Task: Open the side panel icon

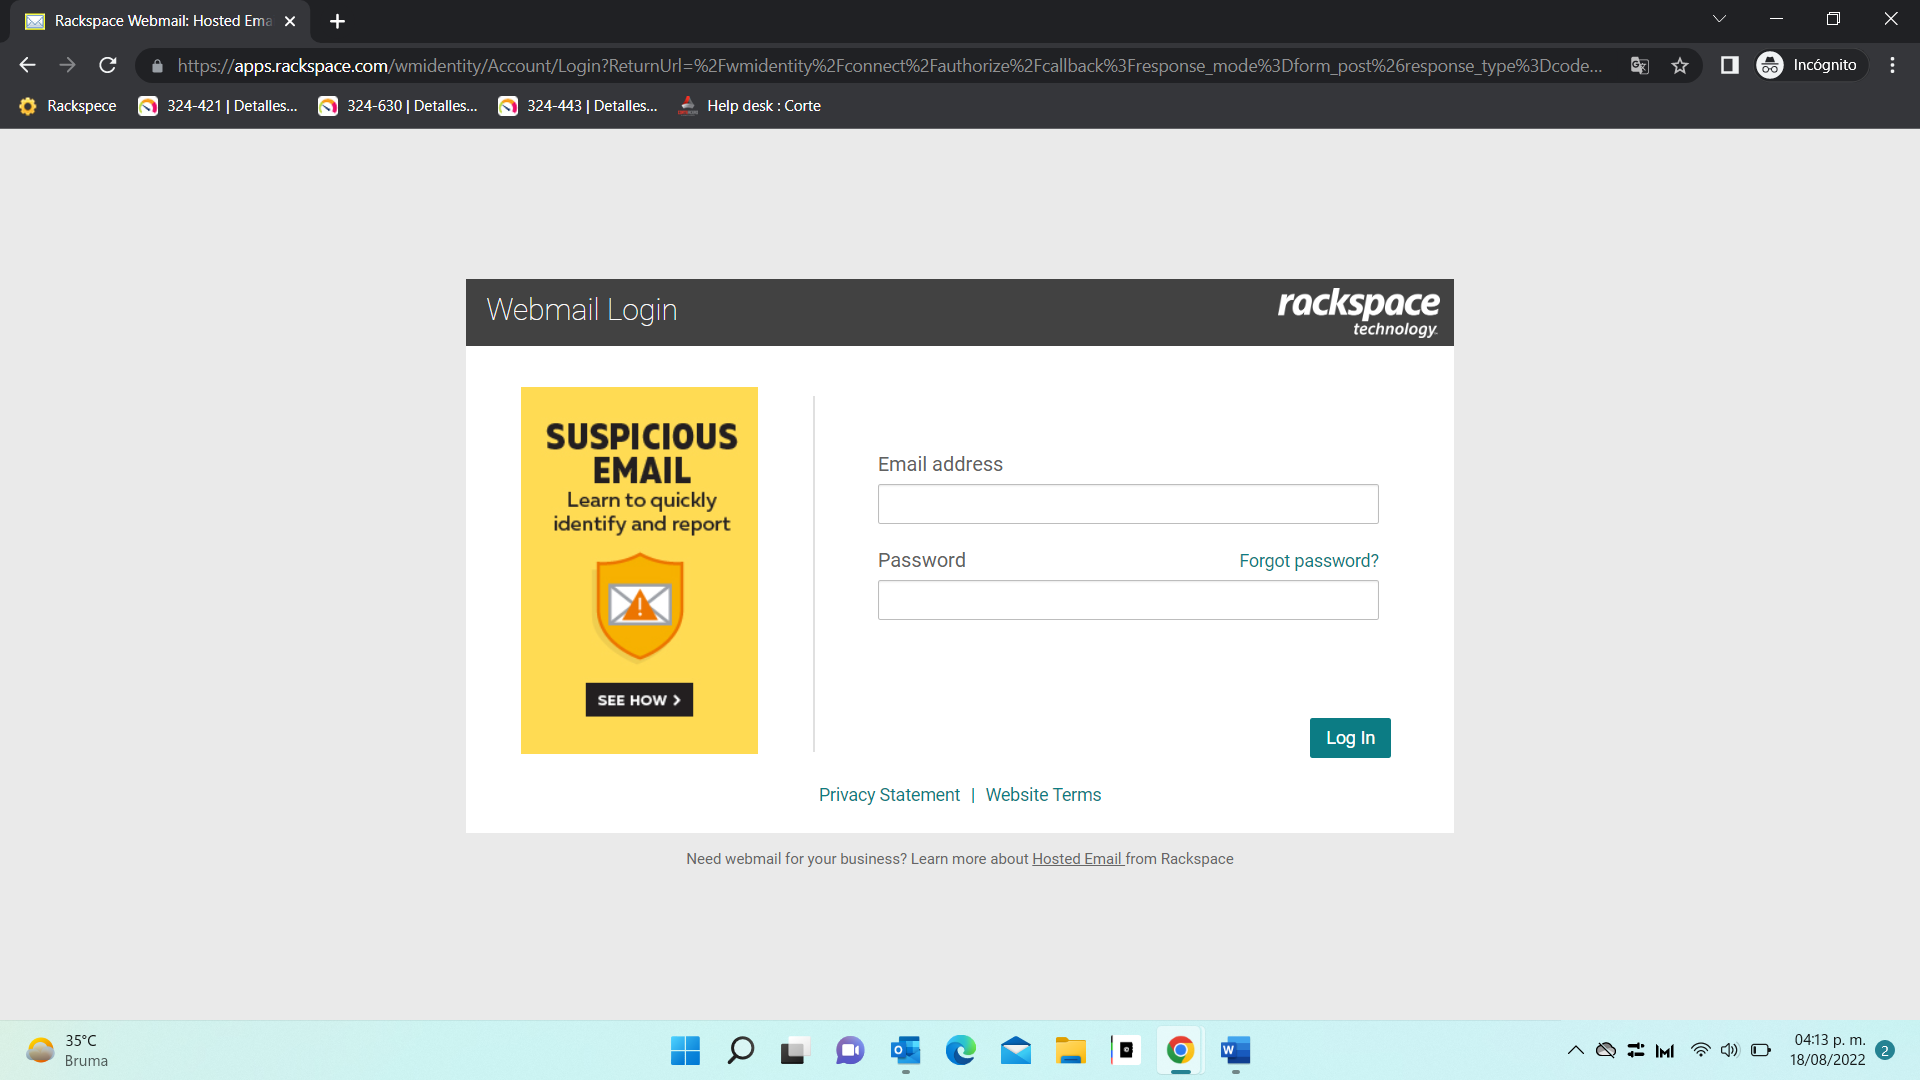Action: pyautogui.click(x=1729, y=65)
